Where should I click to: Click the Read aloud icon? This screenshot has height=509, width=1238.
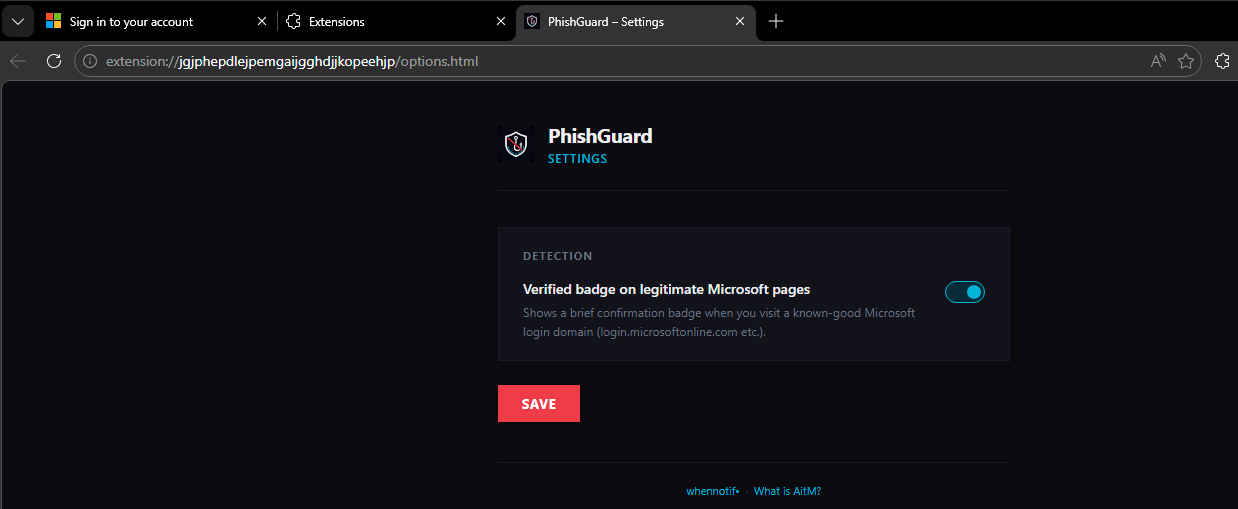pos(1158,61)
